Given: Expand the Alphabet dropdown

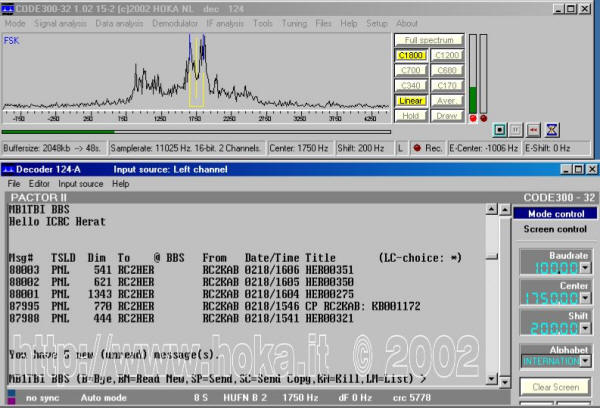Looking at the screenshot, I should tap(585, 361).
